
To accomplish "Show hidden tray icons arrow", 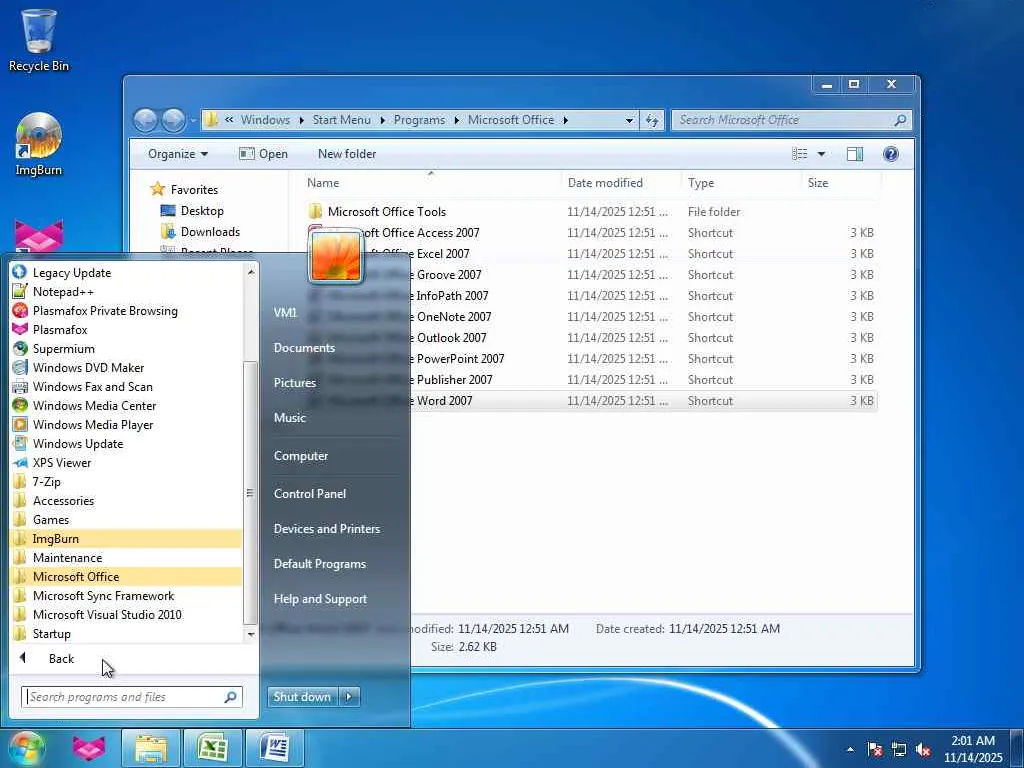I will [x=850, y=749].
